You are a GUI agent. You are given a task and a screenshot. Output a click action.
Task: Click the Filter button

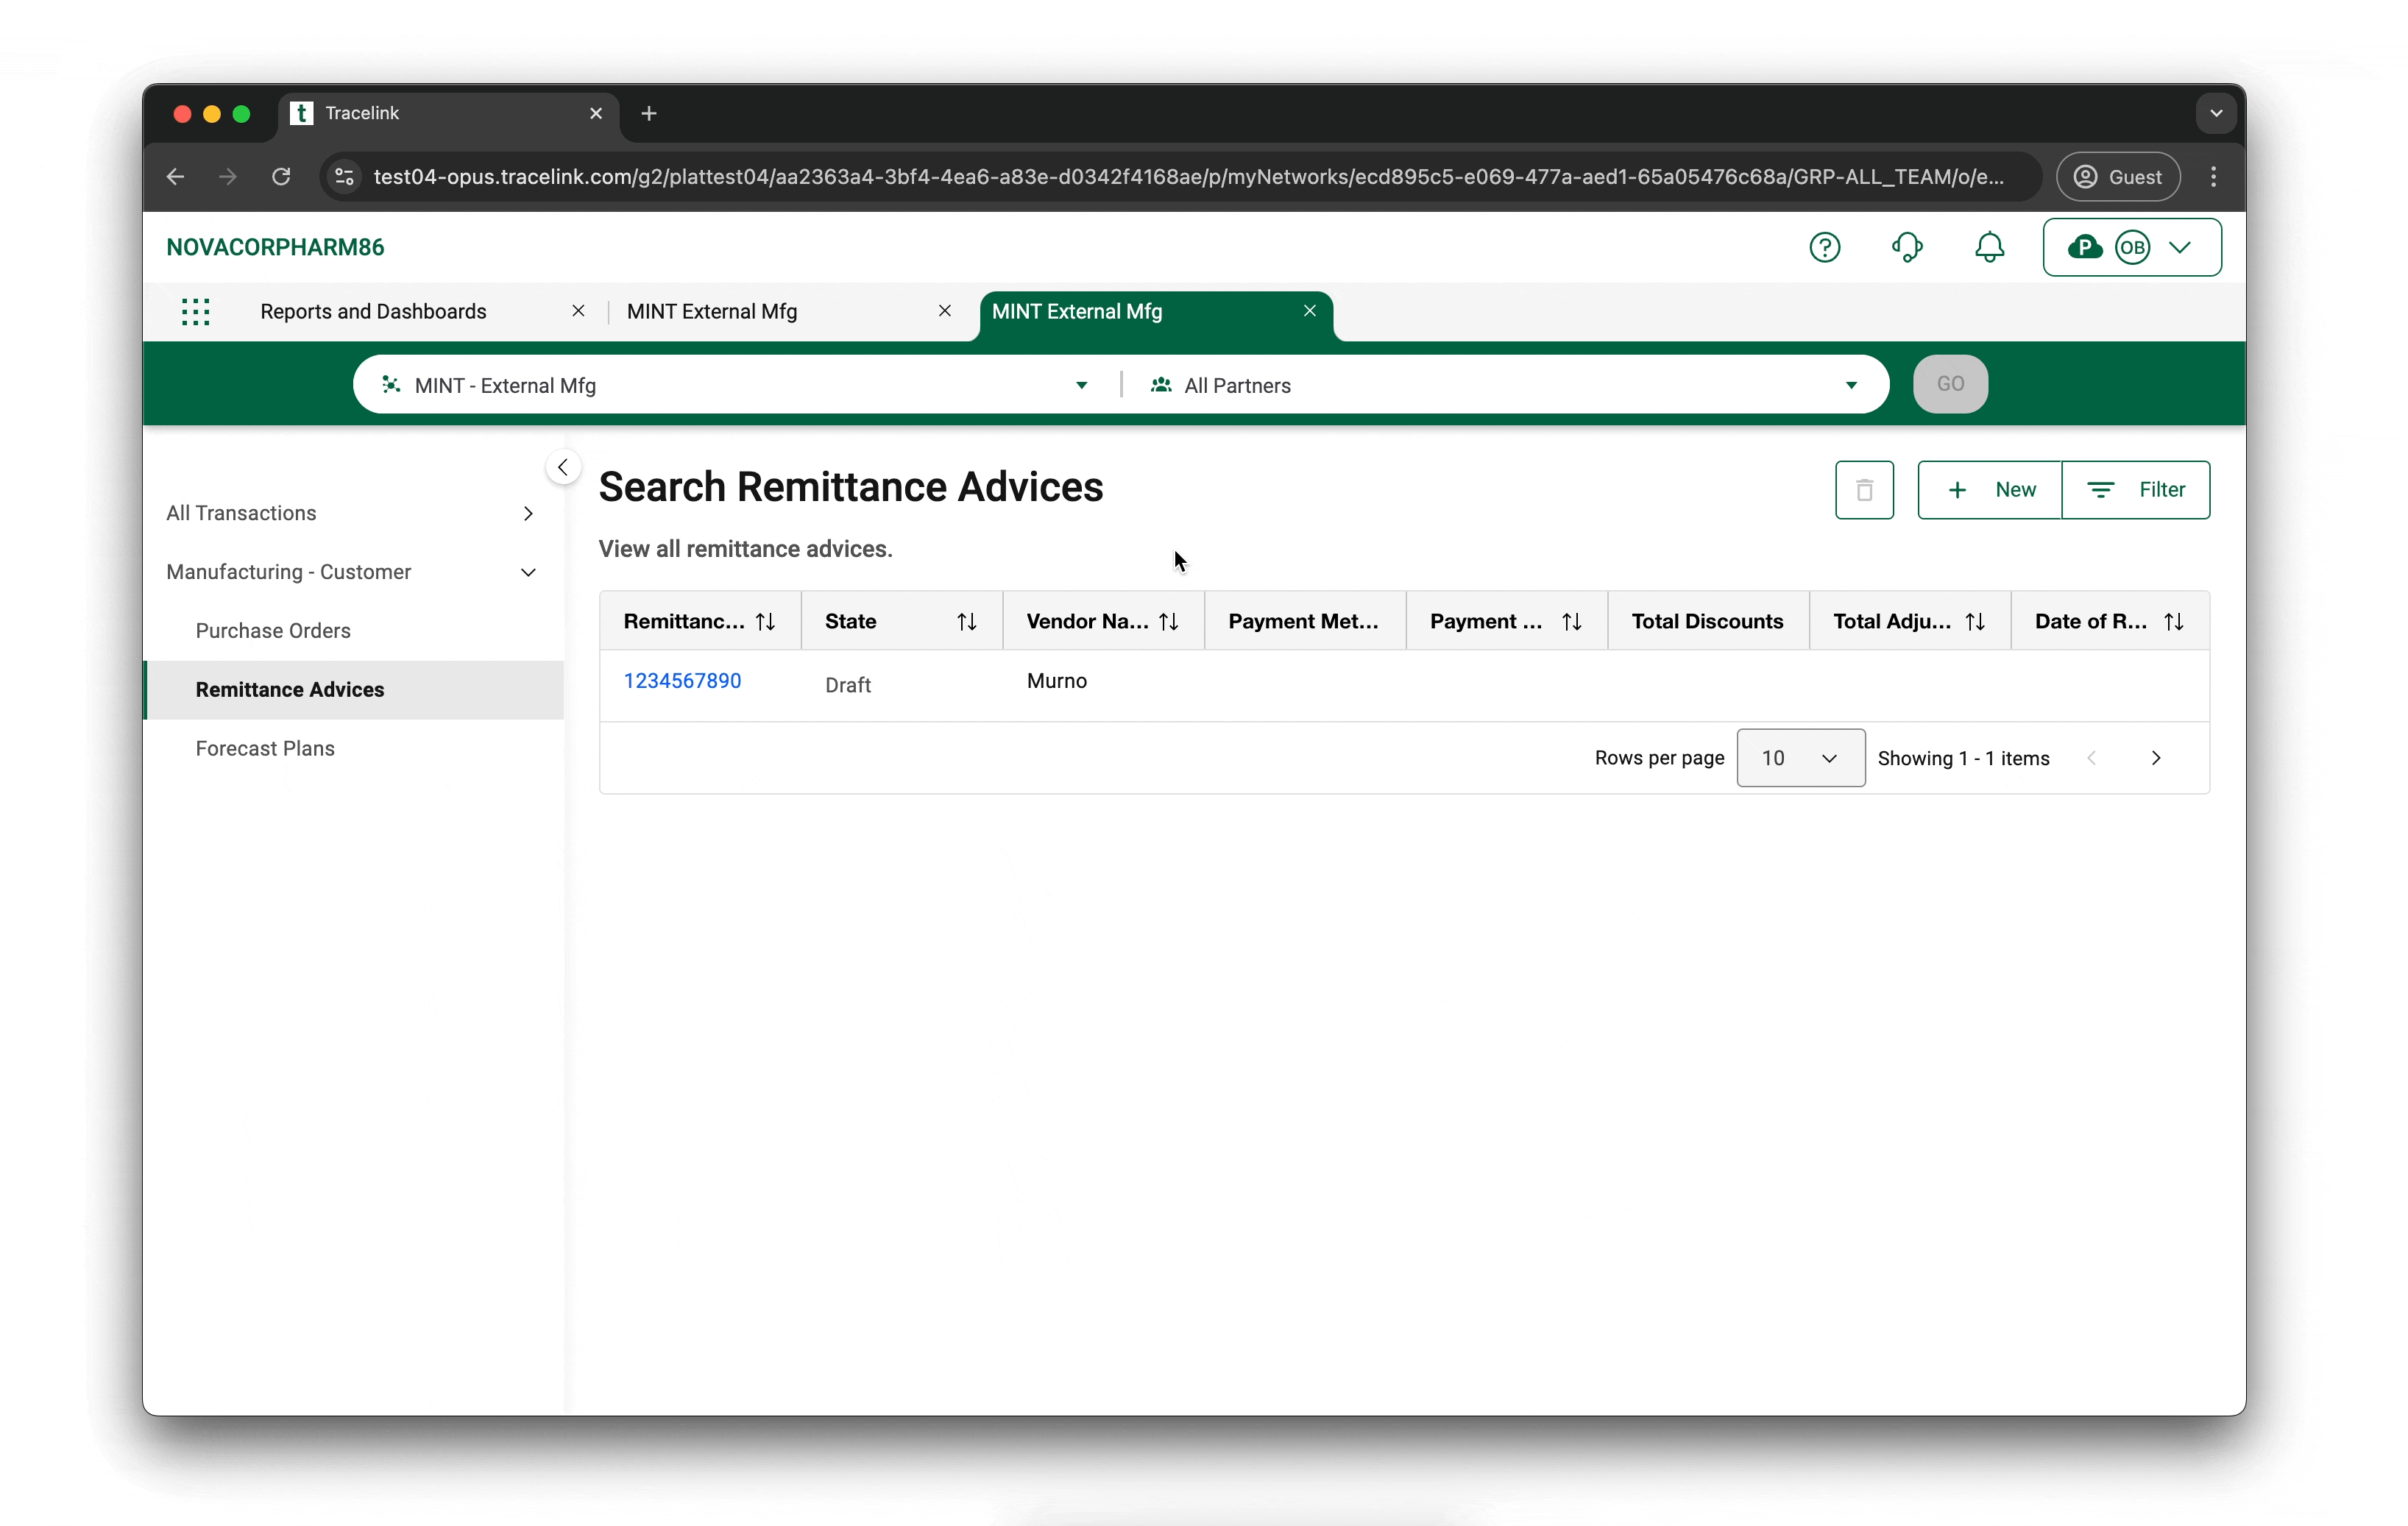[2135, 490]
